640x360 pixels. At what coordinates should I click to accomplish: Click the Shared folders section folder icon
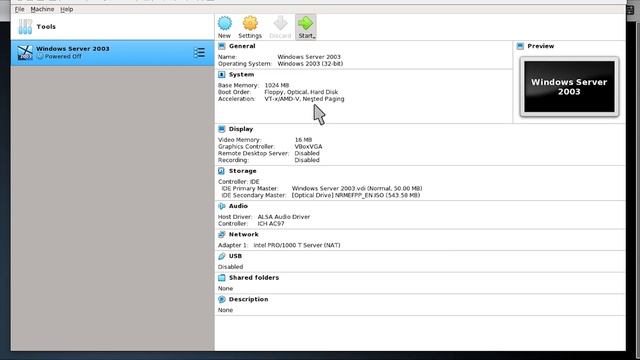tap(222, 278)
